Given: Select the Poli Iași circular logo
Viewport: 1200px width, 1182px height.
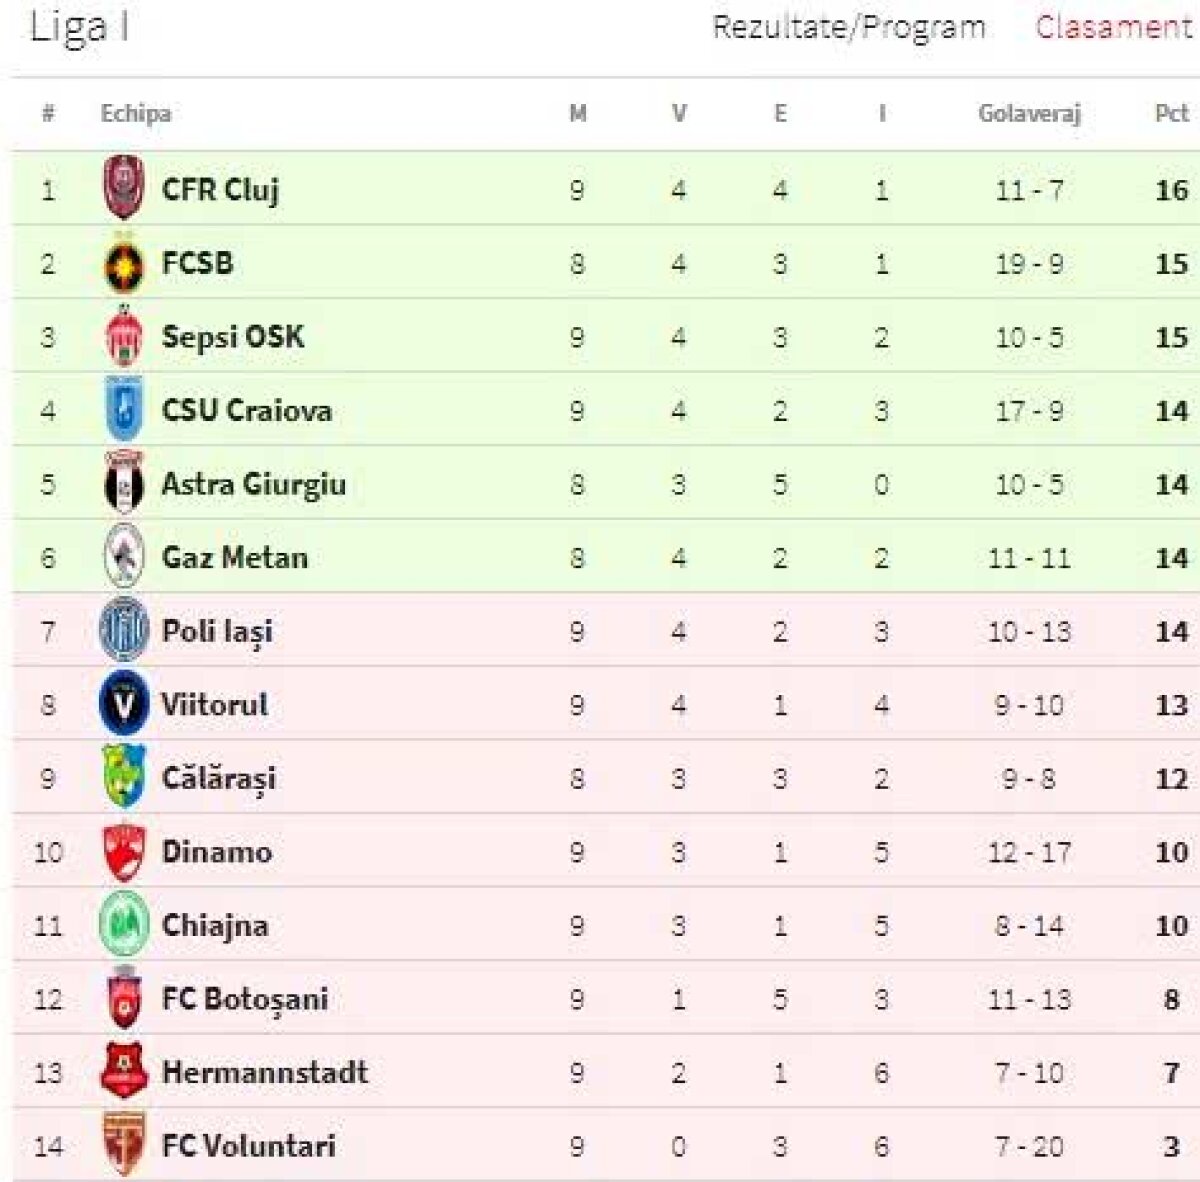Looking at the screenshot, I should [124, 631].
